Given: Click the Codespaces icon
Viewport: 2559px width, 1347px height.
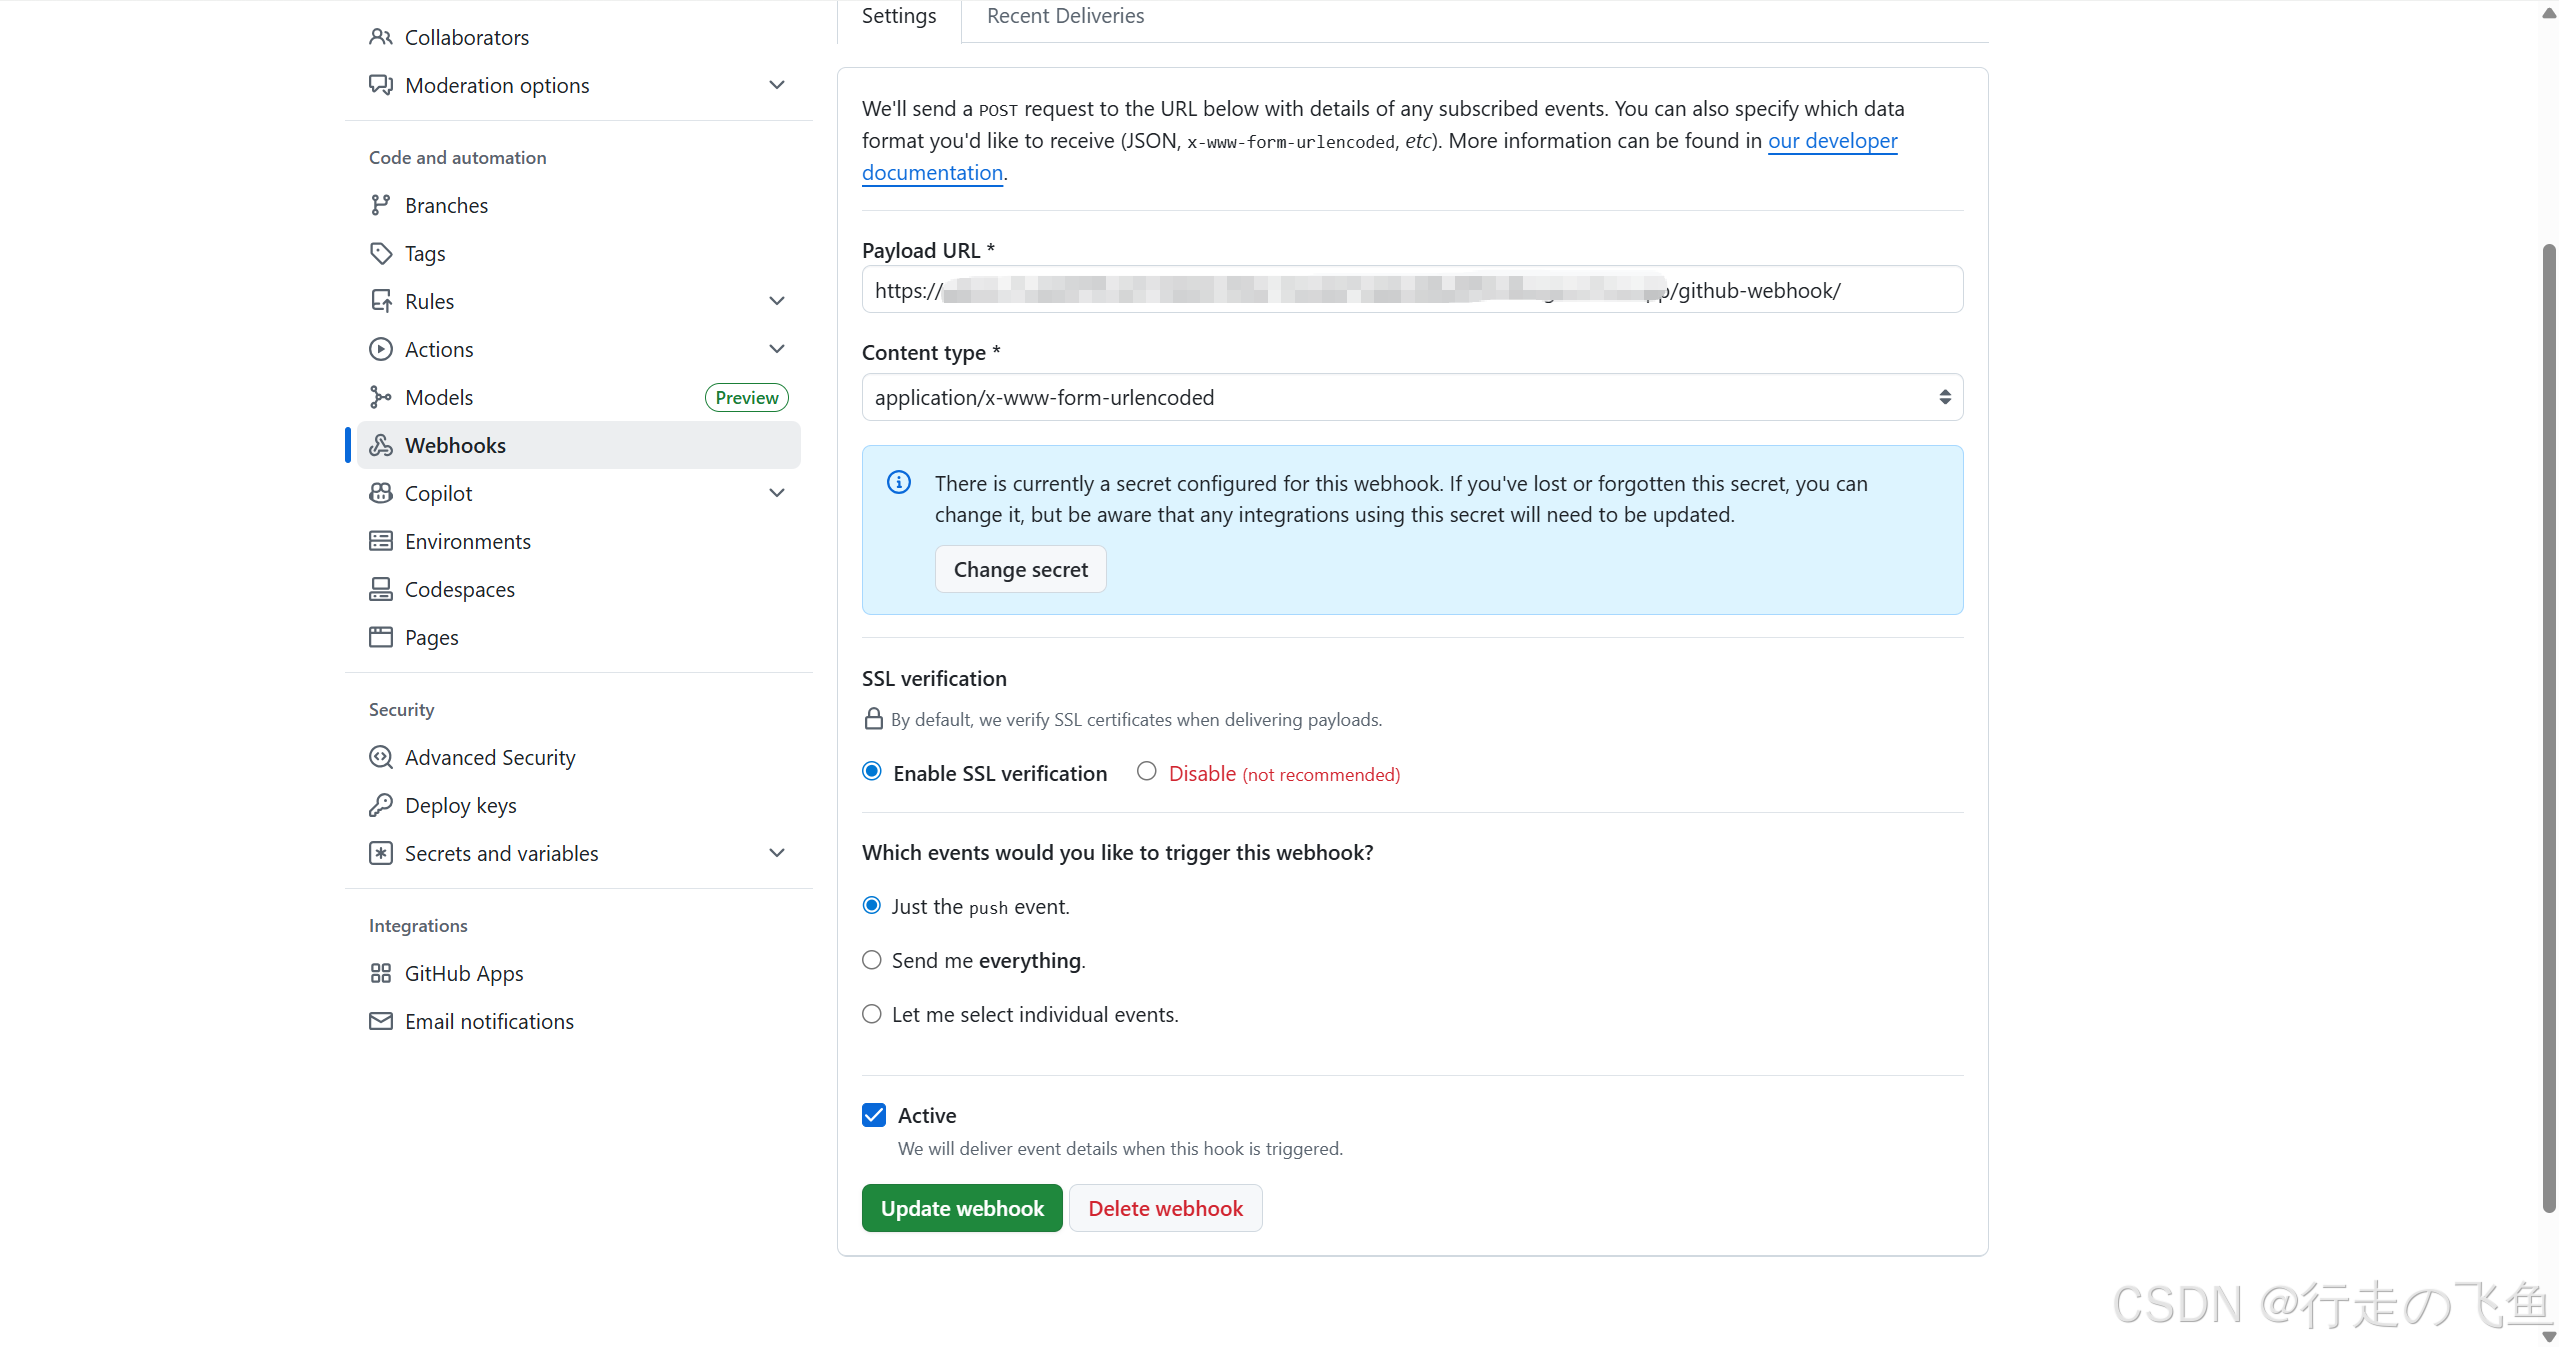Looking at the screenshot, I should pyautogui.click(x=380, y=589).
